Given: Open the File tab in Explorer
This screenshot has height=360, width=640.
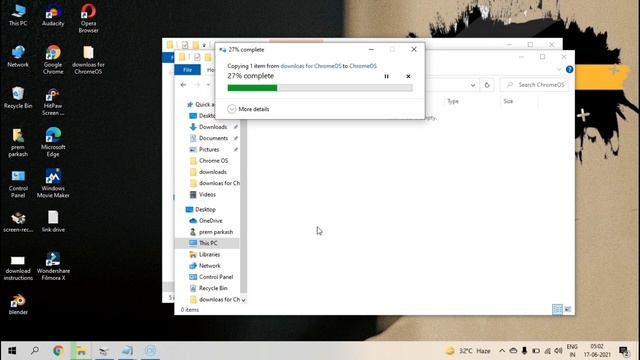Looking at the screenshot, I should [187, 70].
